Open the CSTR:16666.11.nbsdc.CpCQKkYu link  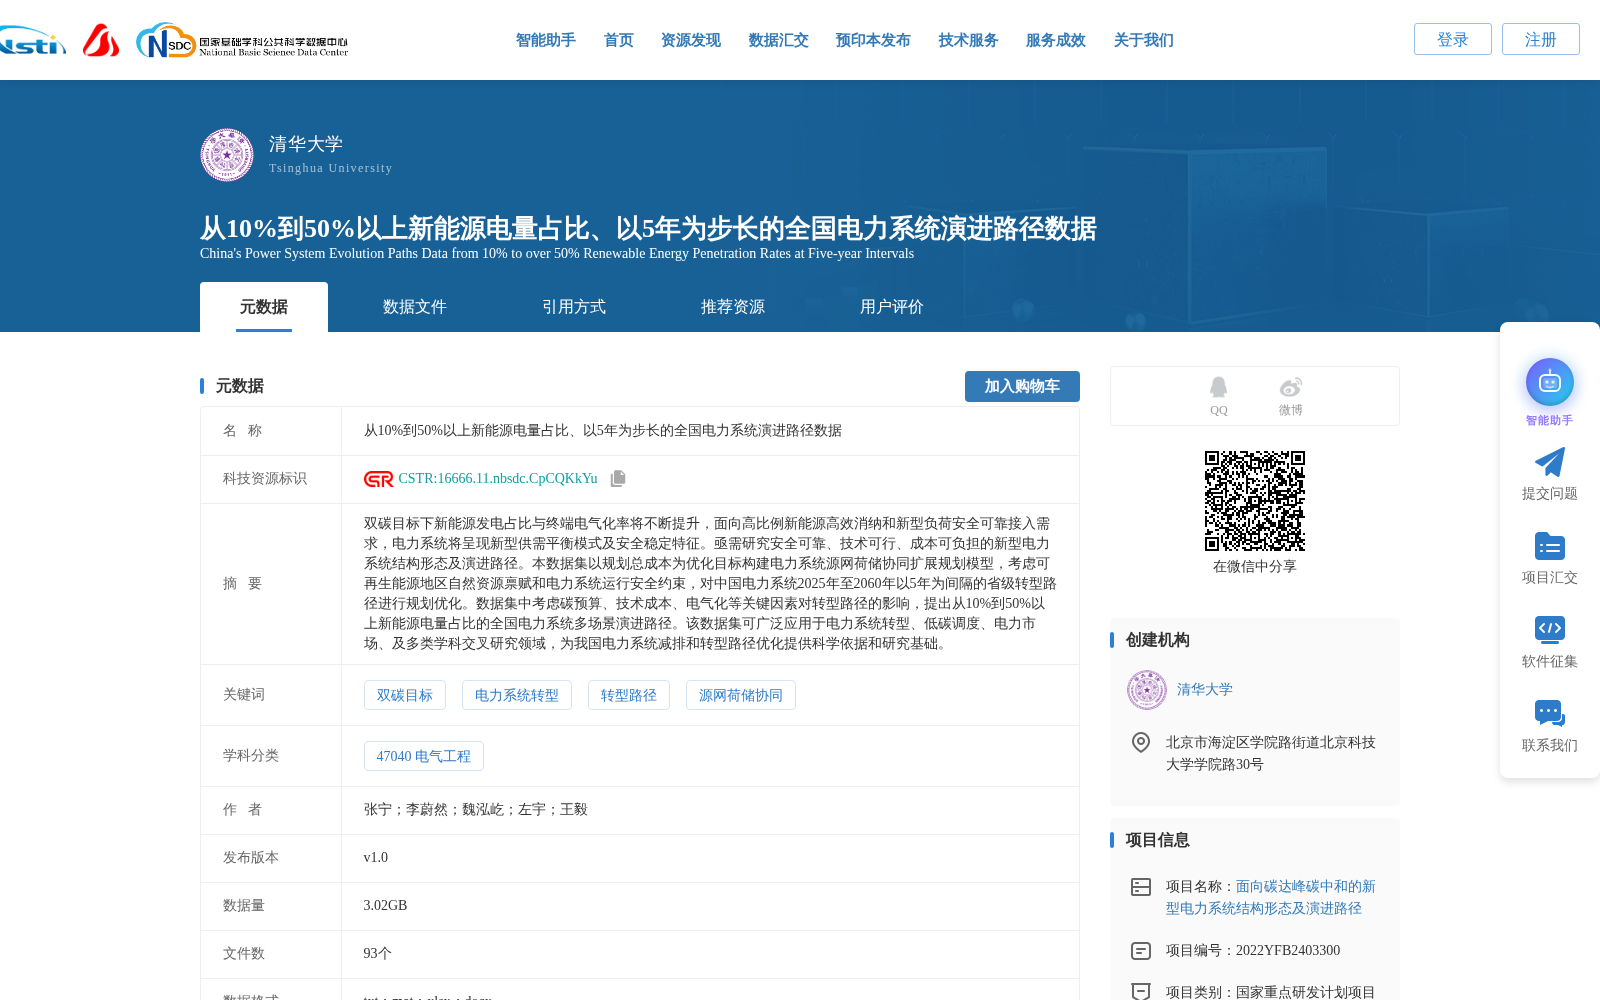click(x=498, y=479)
